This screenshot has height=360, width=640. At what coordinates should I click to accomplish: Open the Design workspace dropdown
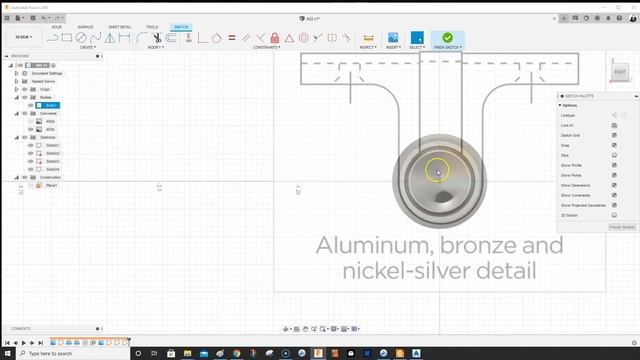pyautogui.click(x=24, y=37)
